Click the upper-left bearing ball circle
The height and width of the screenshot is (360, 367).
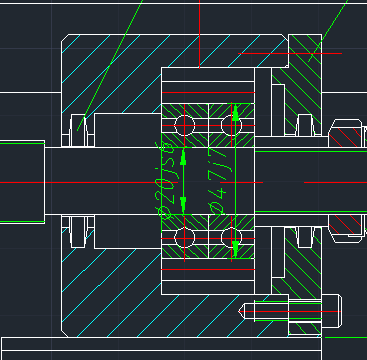pyautogui.click(x=185, y=126)
